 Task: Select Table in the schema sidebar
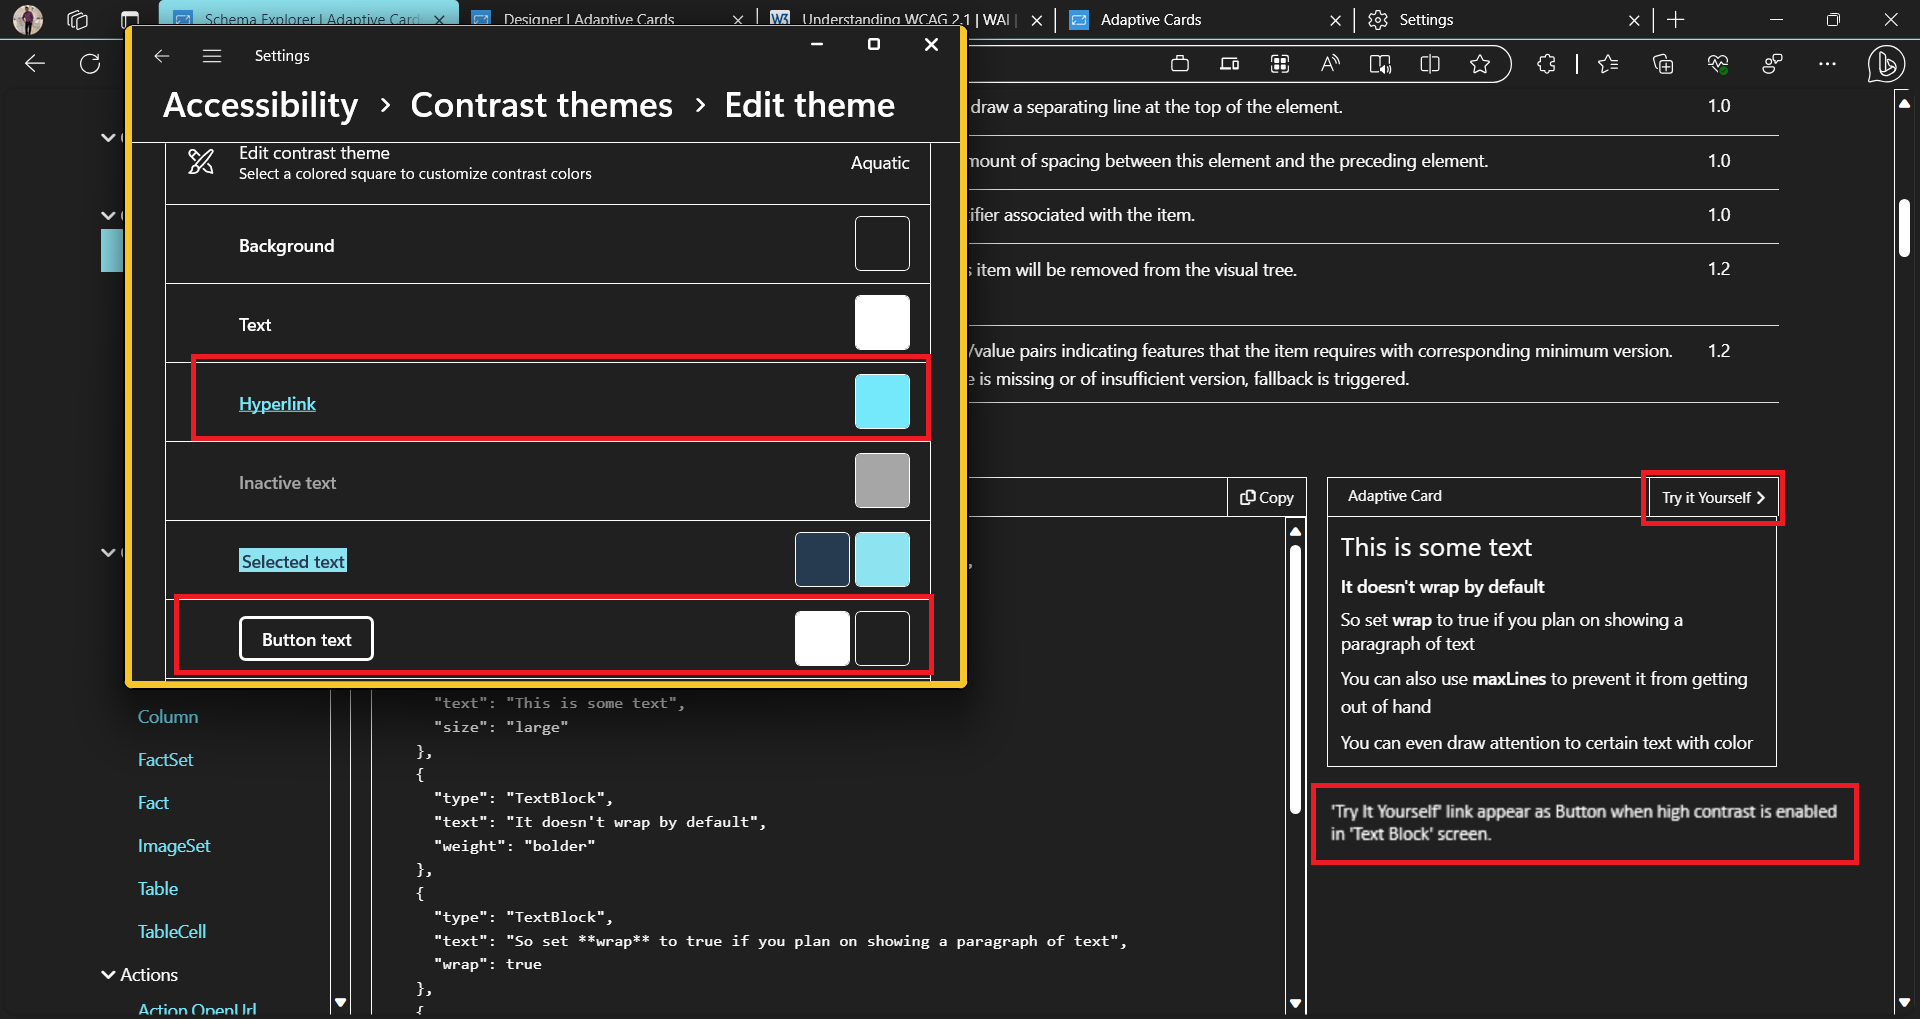pos(158,888)
